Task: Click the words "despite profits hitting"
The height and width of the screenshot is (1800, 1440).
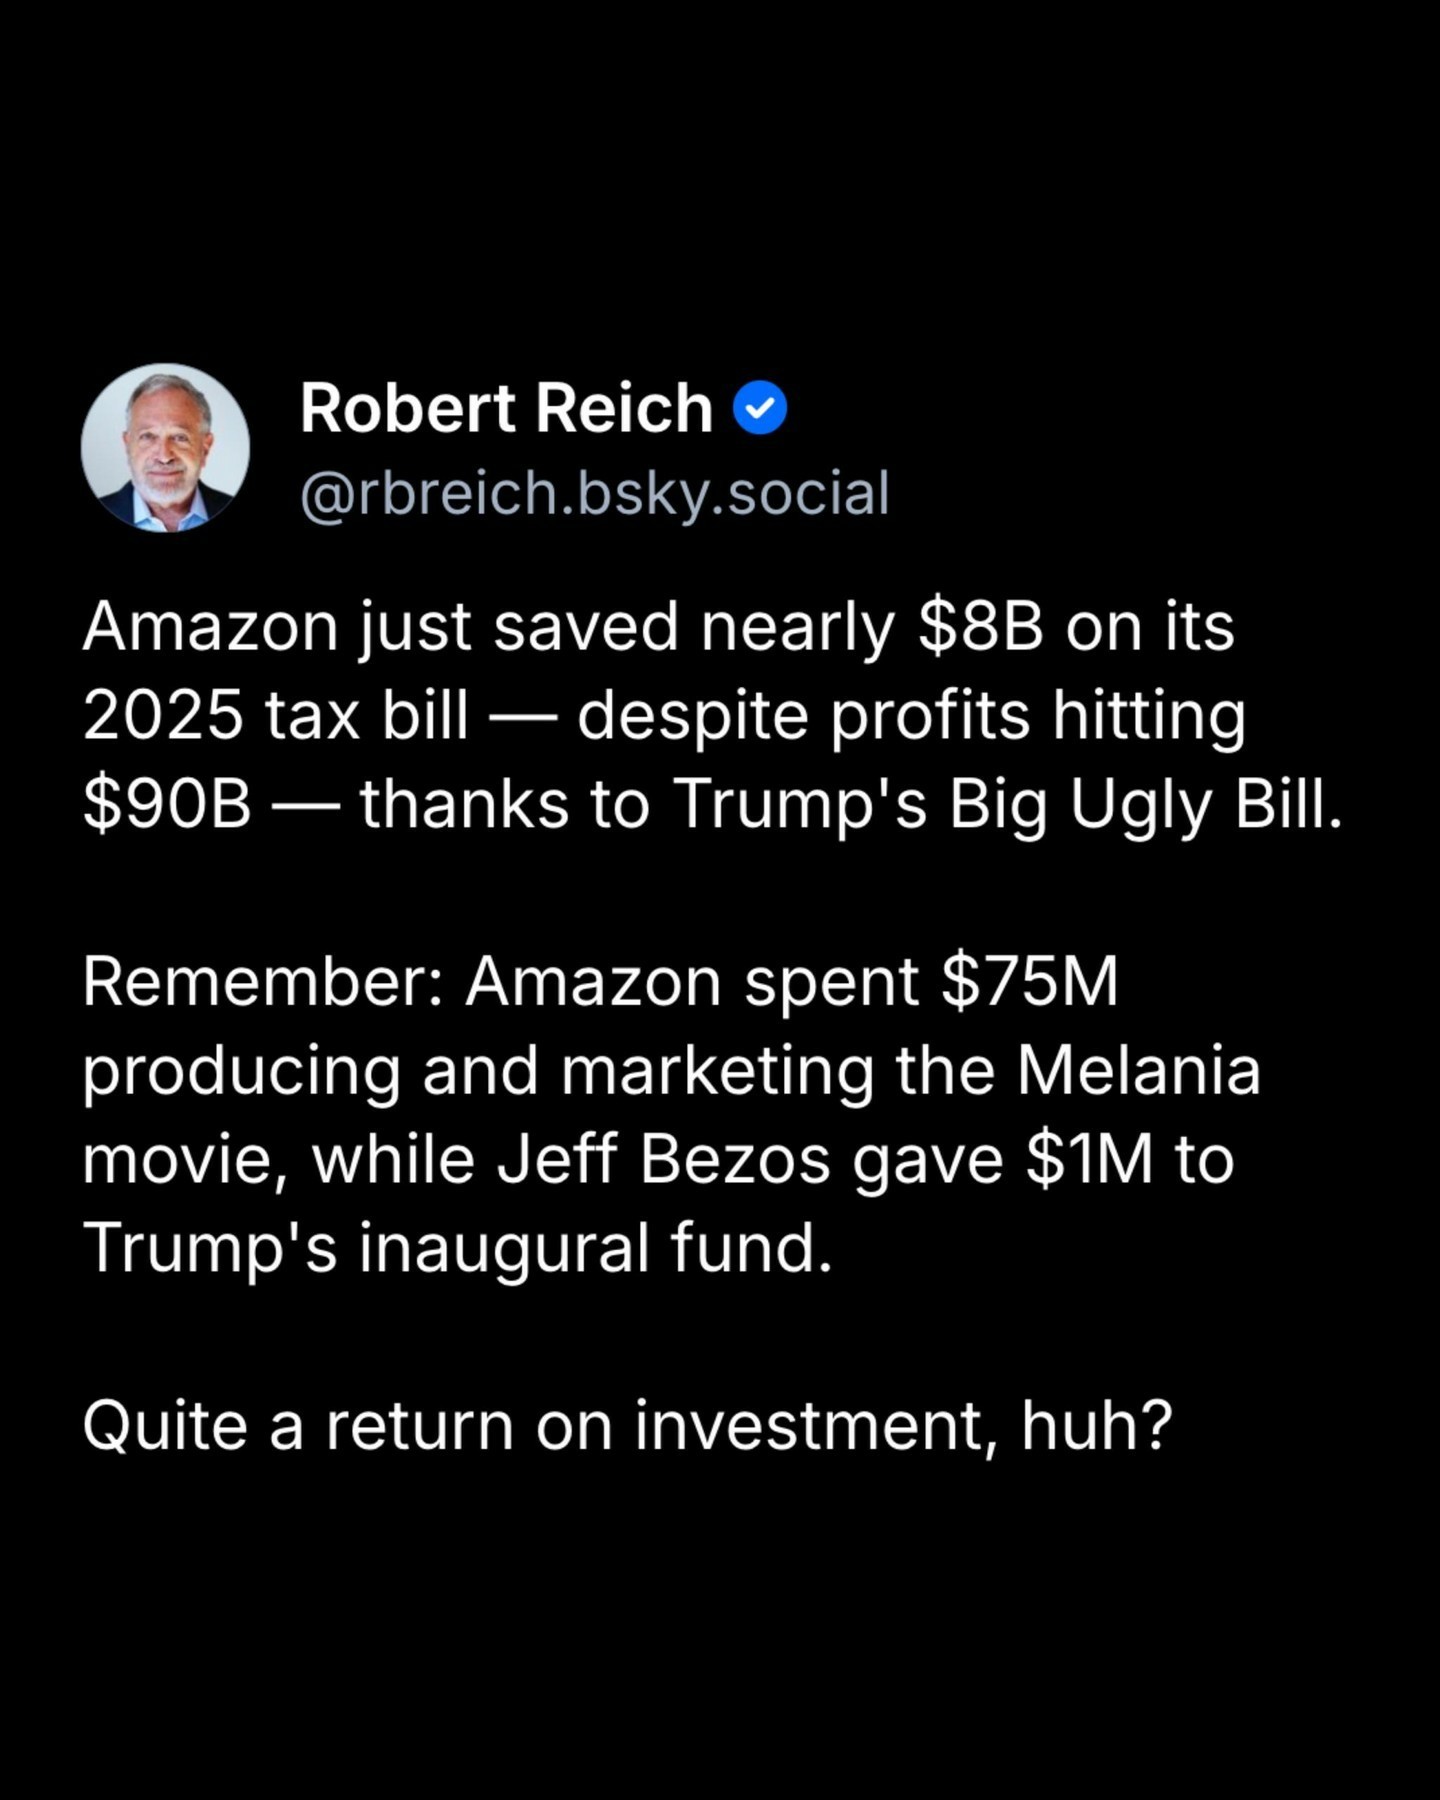Action: (911, 717)
